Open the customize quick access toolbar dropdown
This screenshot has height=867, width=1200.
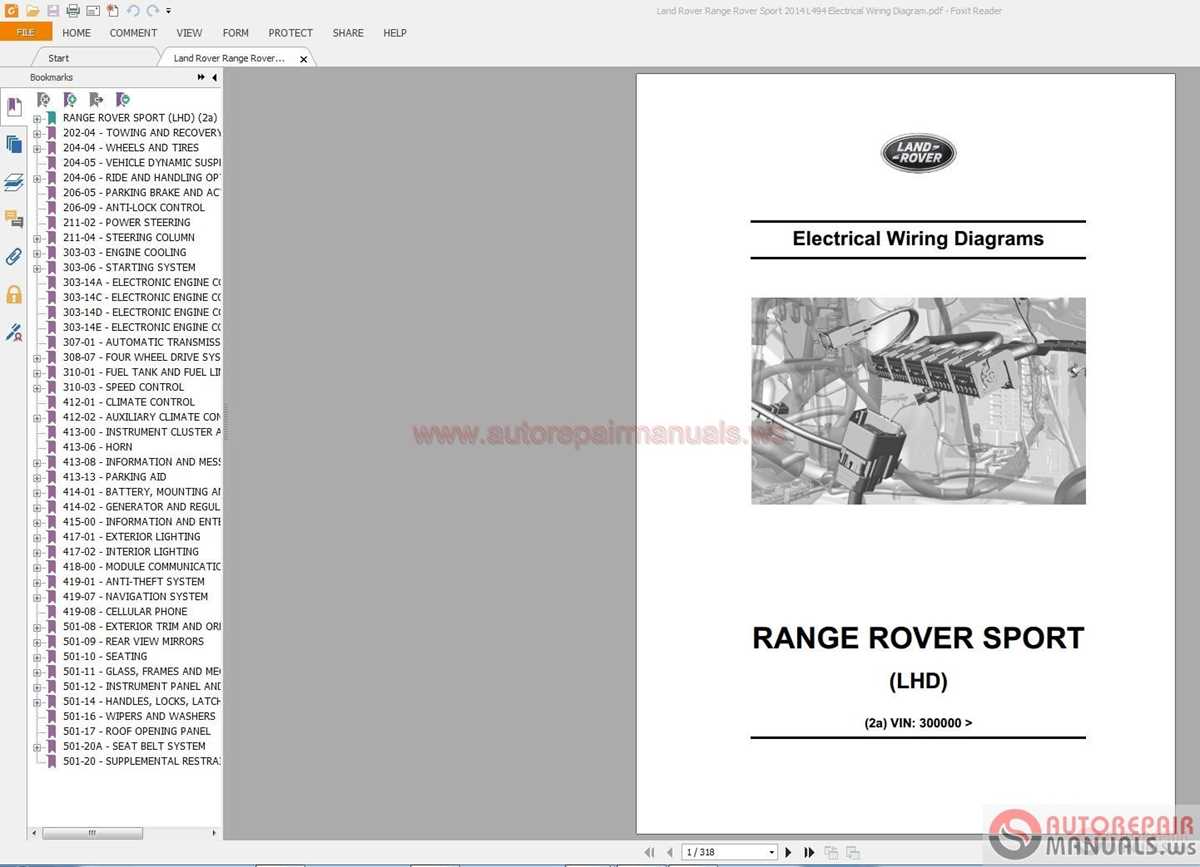coord(168,11)
